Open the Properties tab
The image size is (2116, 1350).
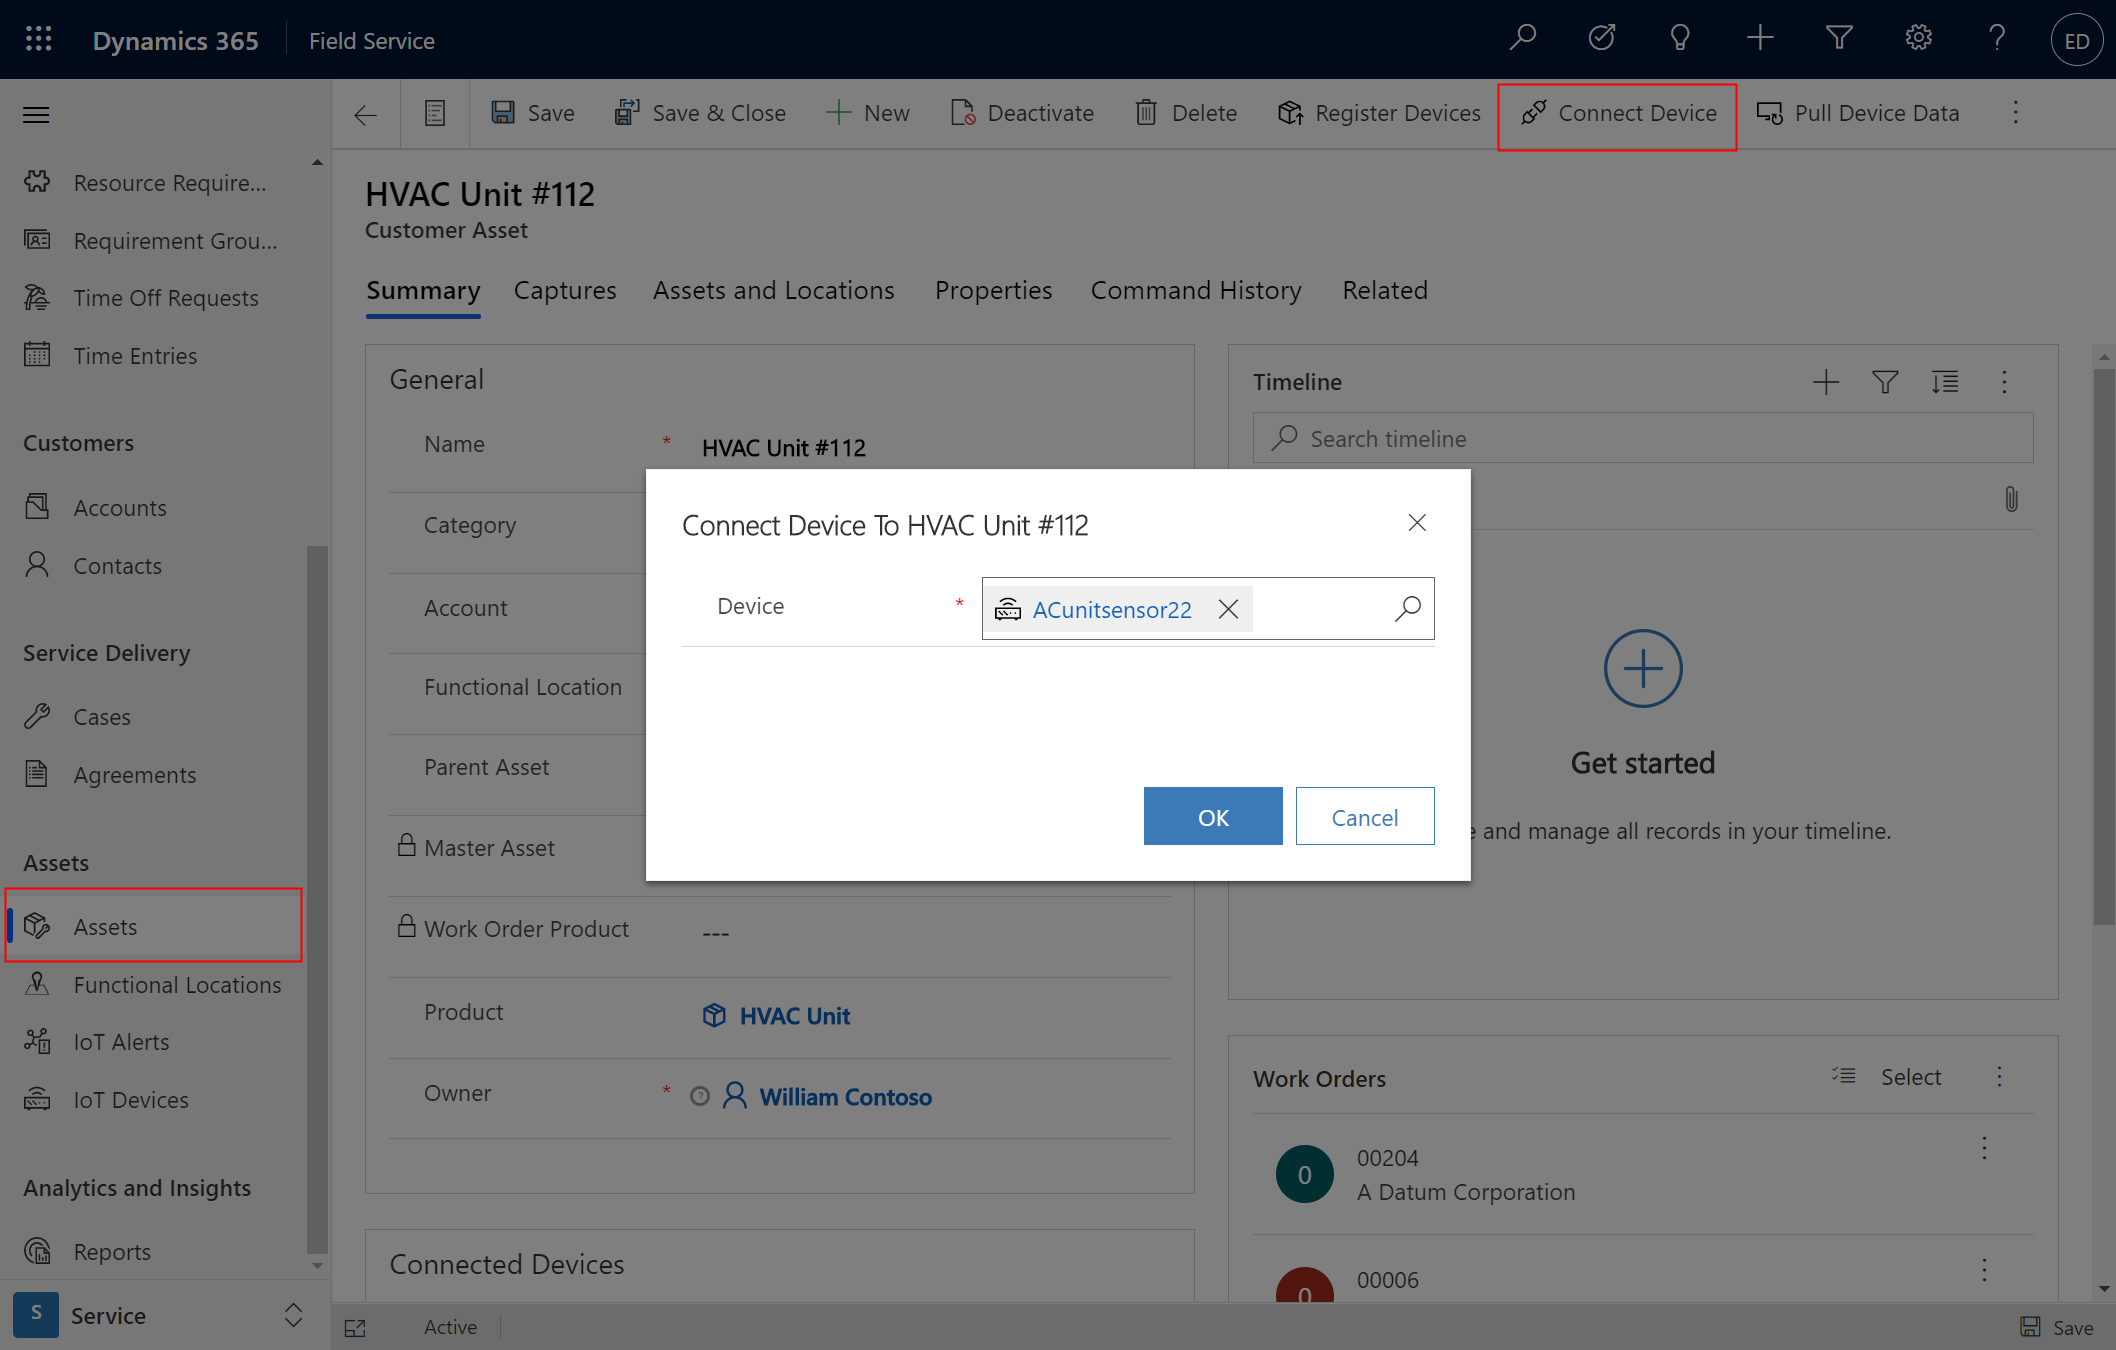993,291
